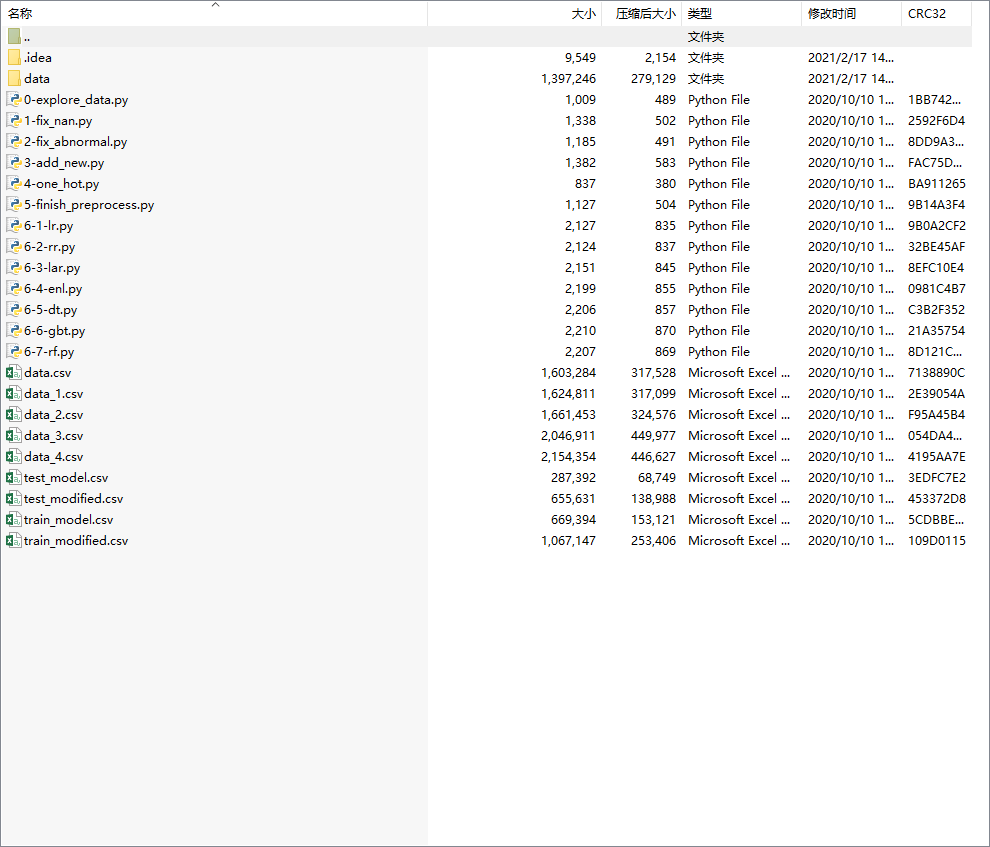
Task: Select file name 1-fix_nan.py
Action: (x=58, y=121)
